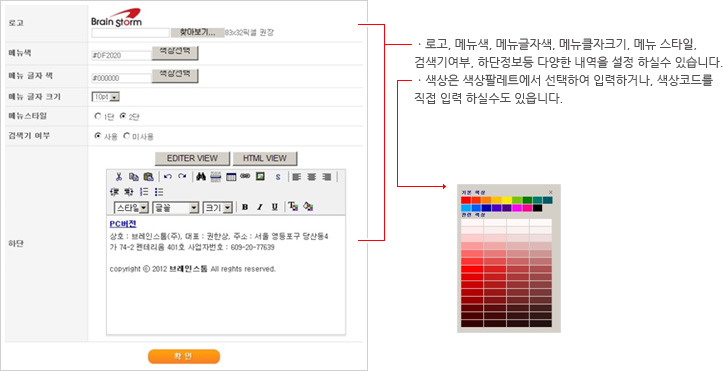Viewport: 723px width, 371px height.
Task: Click the increase indent icon
Action: [129, 192]
